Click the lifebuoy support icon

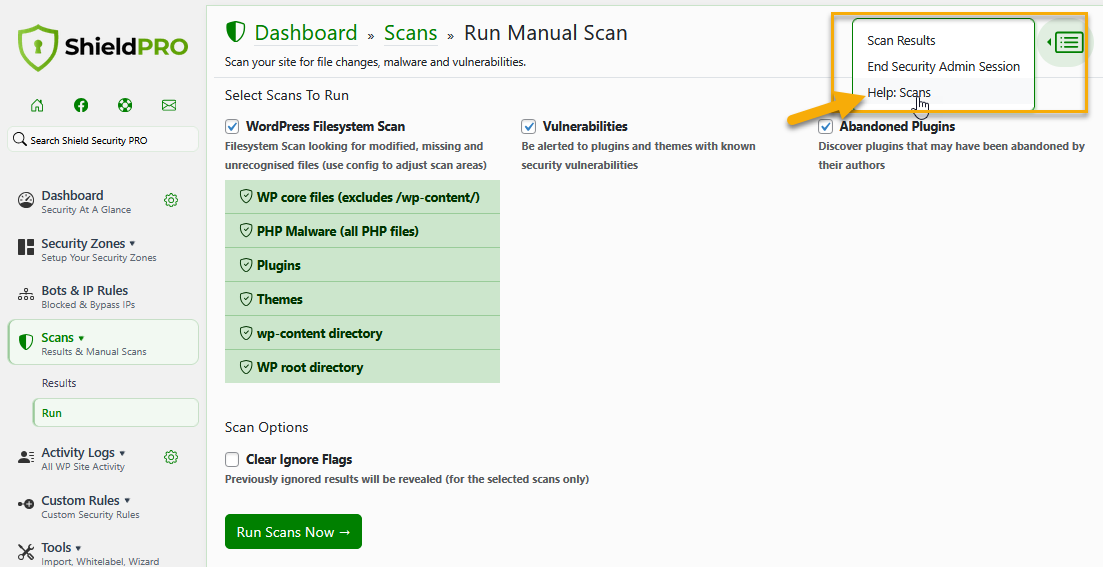click(x=125, y=106)
